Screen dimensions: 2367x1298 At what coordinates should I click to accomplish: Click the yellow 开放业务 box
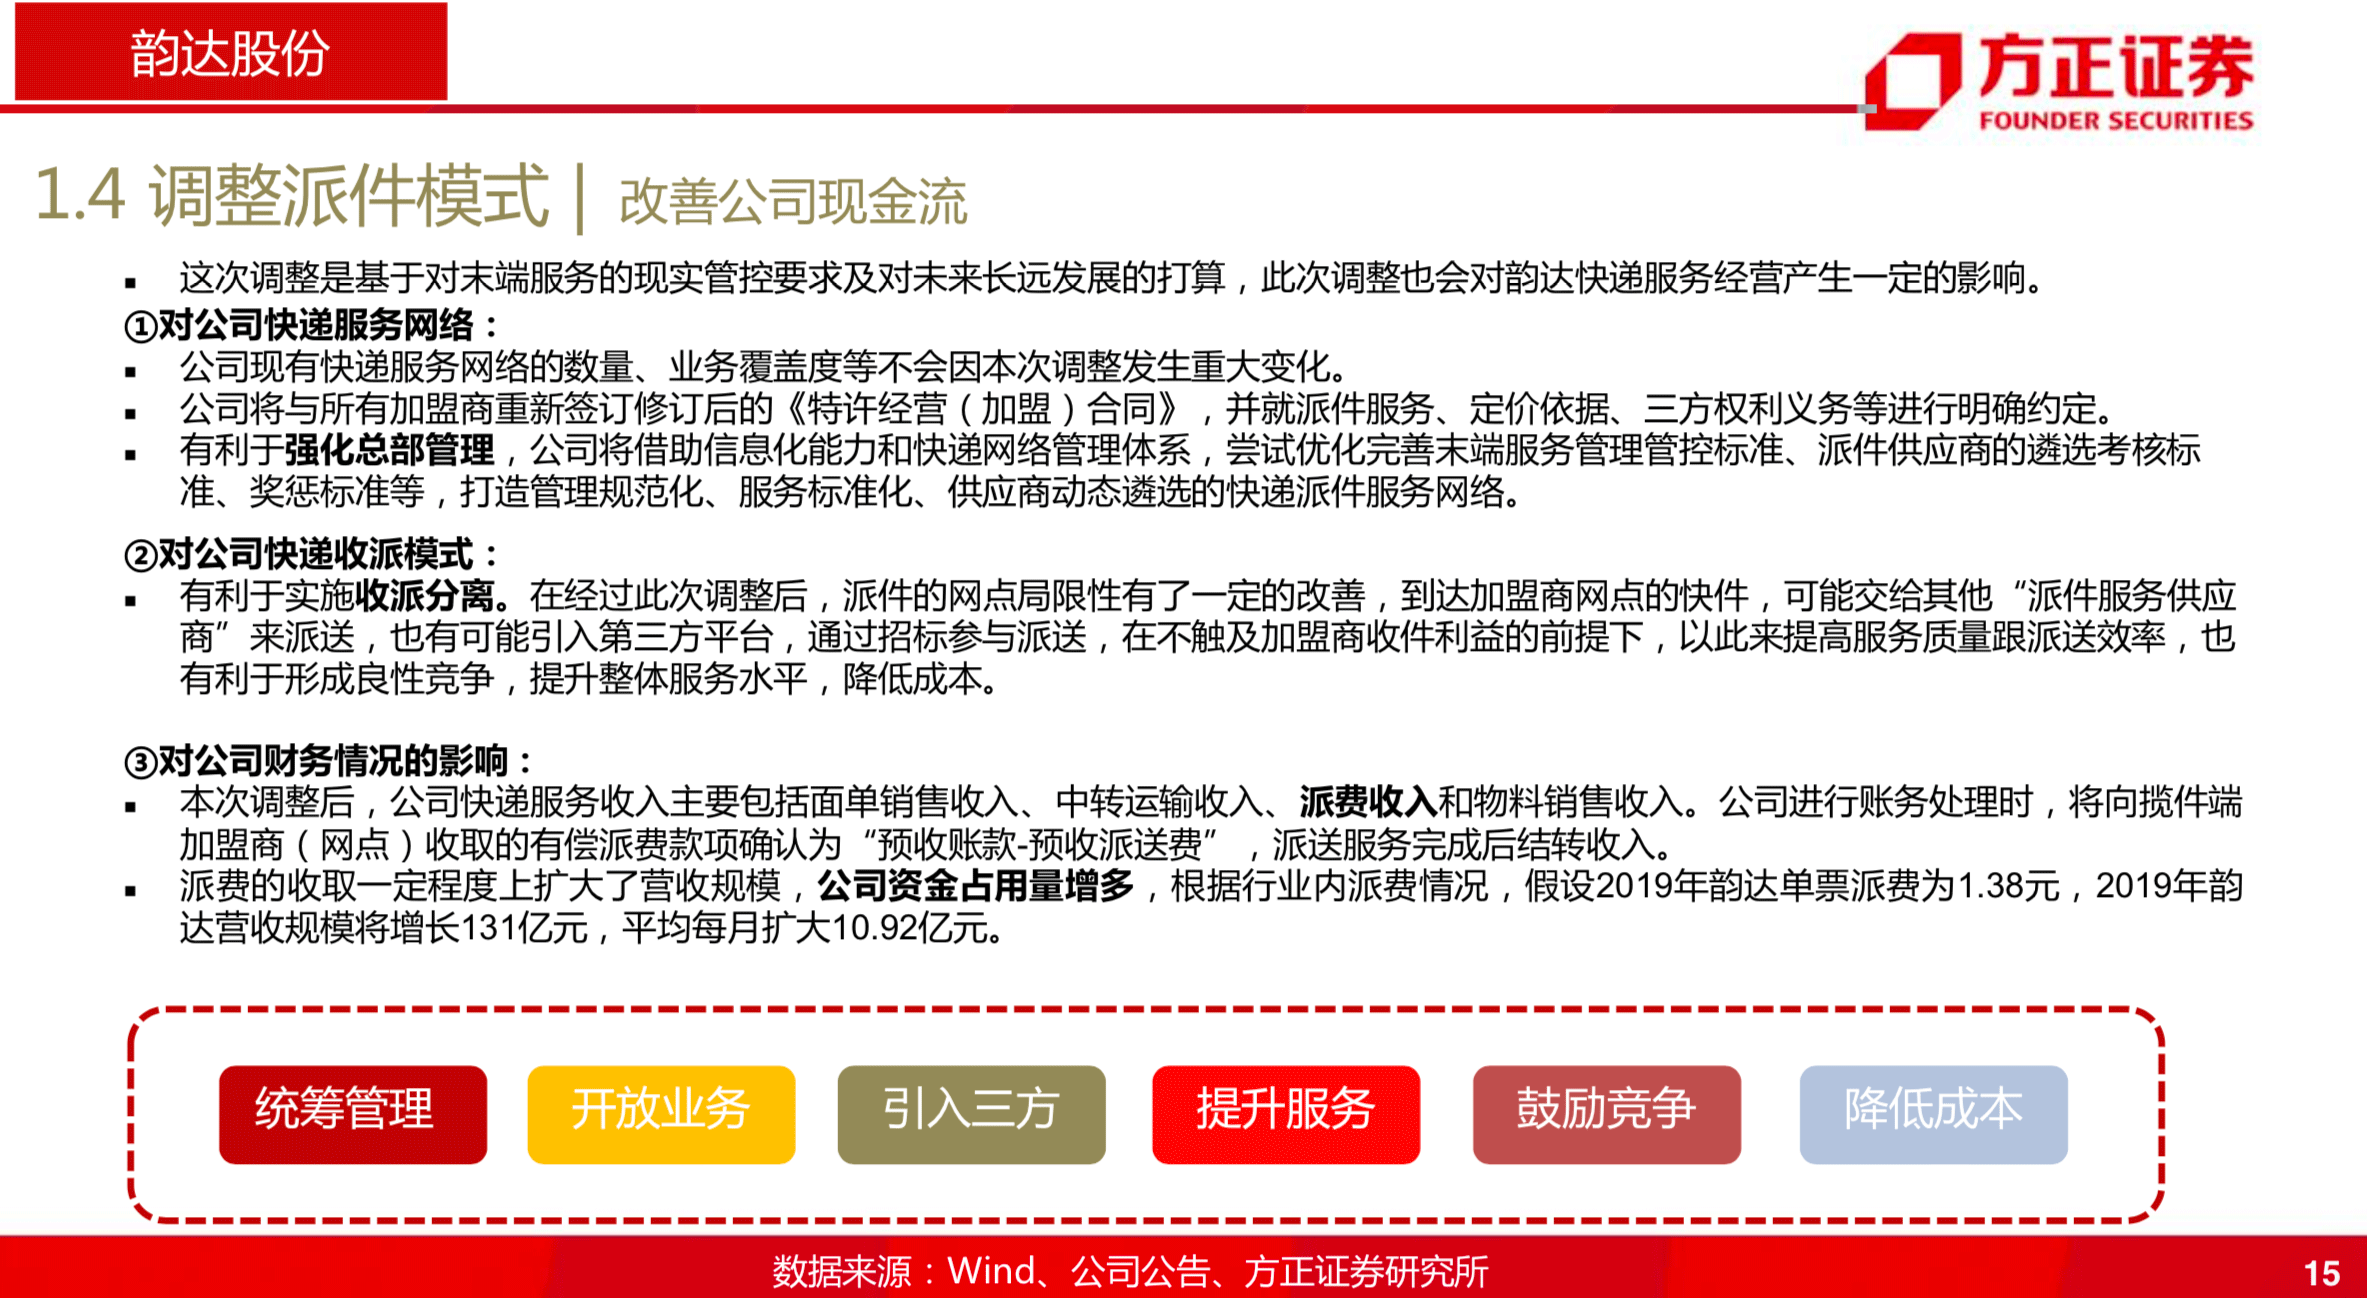point(661,1114)
